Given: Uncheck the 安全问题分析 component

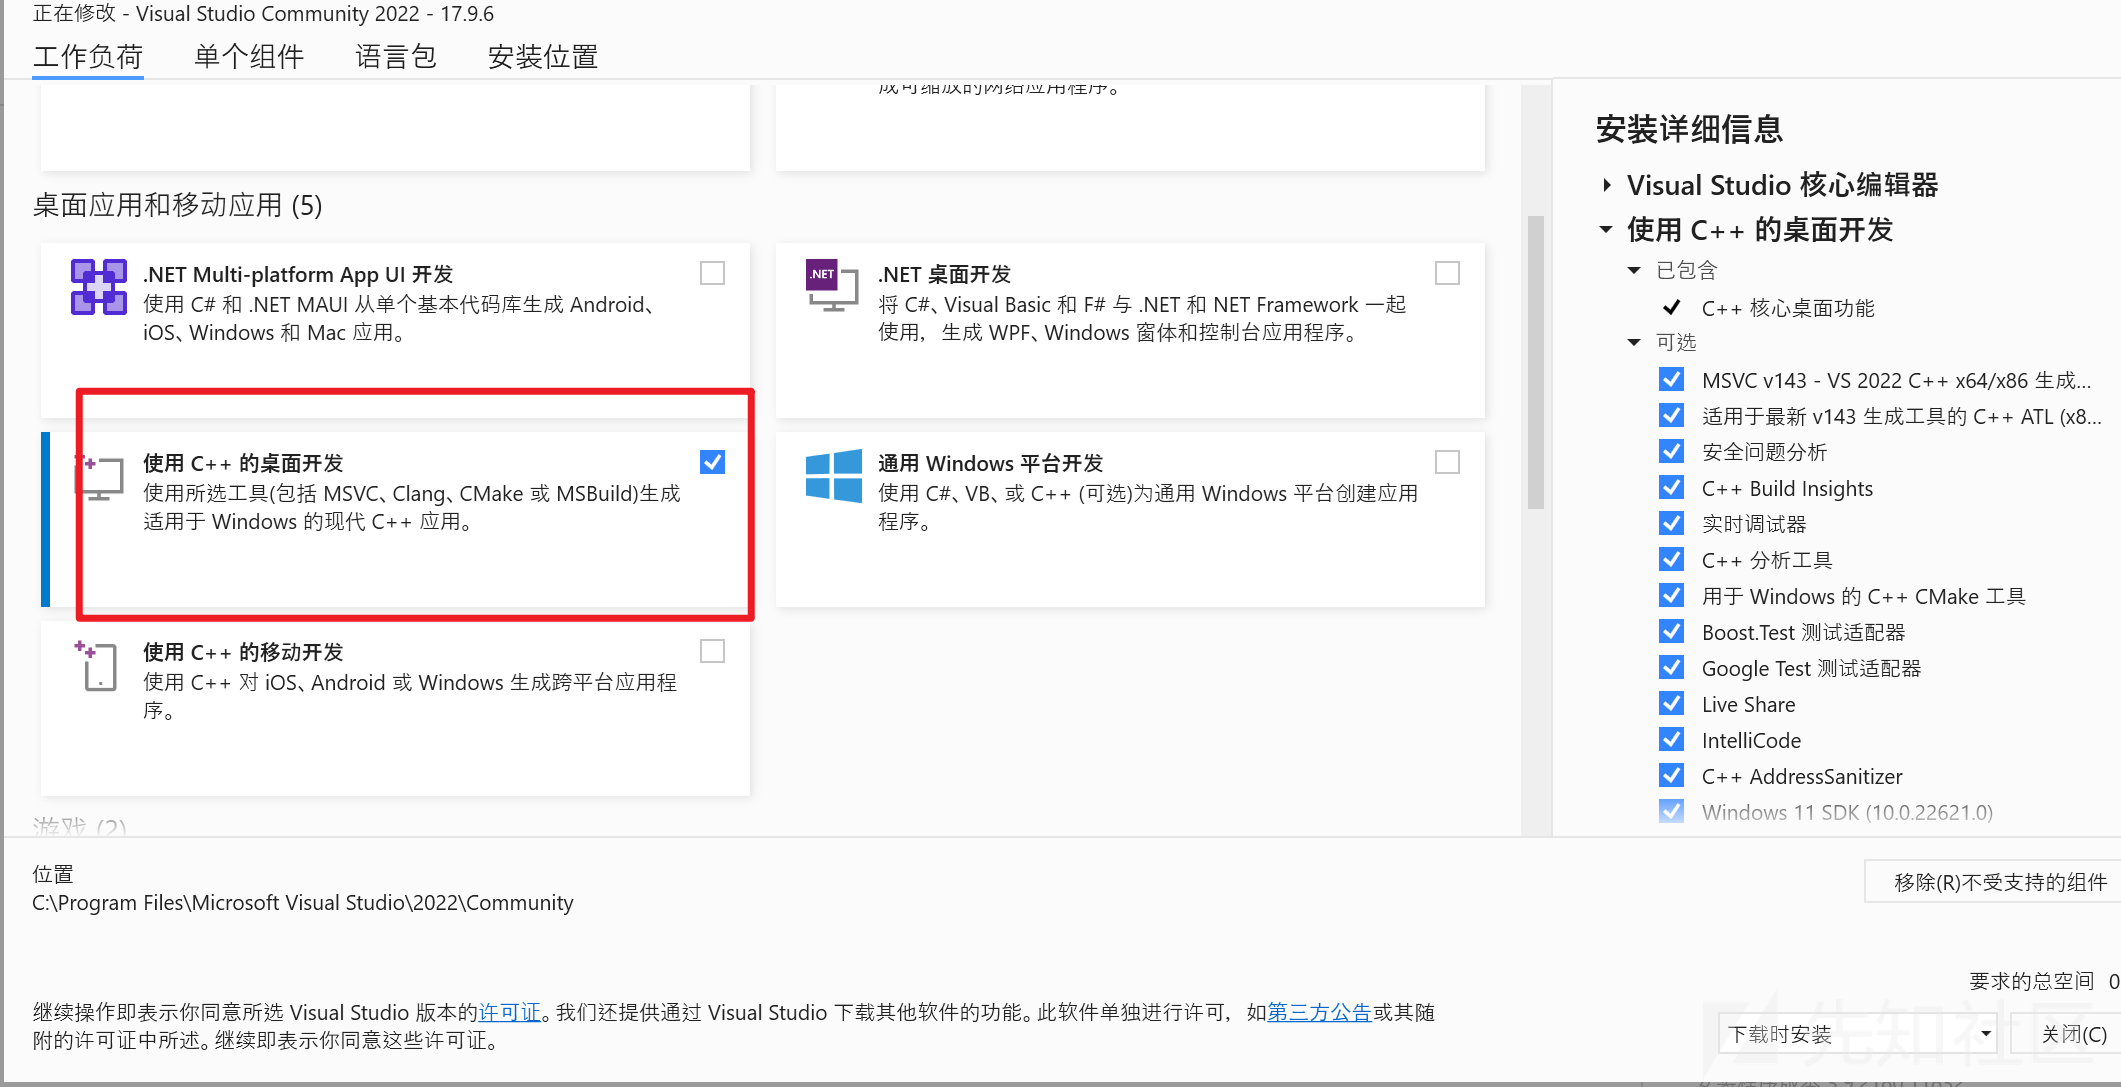Looking at the screenshot, I should (x=1671, y=452).
